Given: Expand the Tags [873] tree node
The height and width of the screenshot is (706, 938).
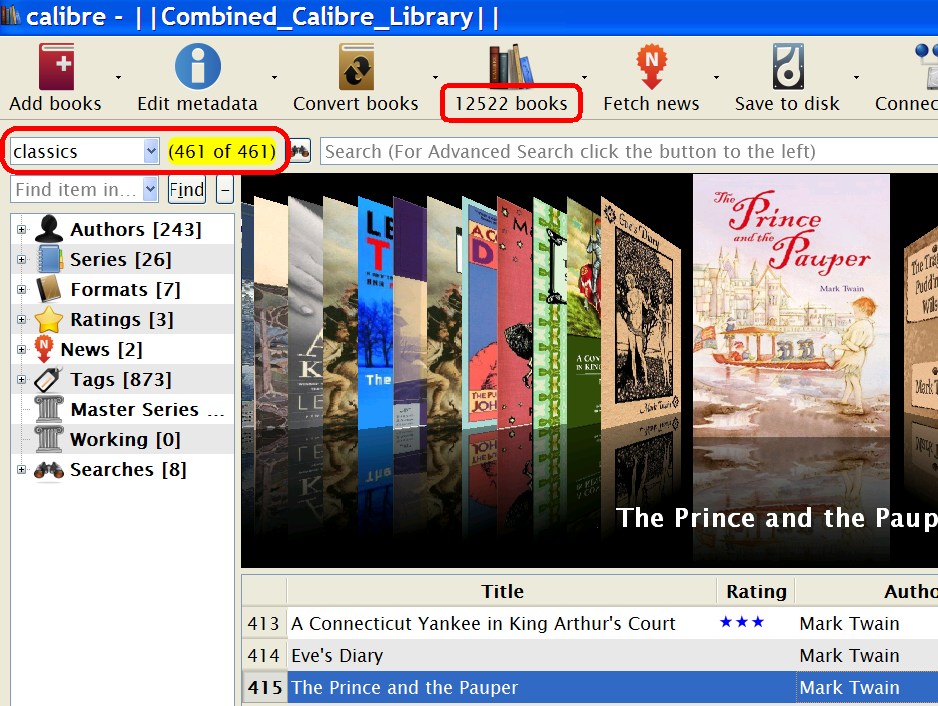Looking at the screenshot, I should point(22,379).
